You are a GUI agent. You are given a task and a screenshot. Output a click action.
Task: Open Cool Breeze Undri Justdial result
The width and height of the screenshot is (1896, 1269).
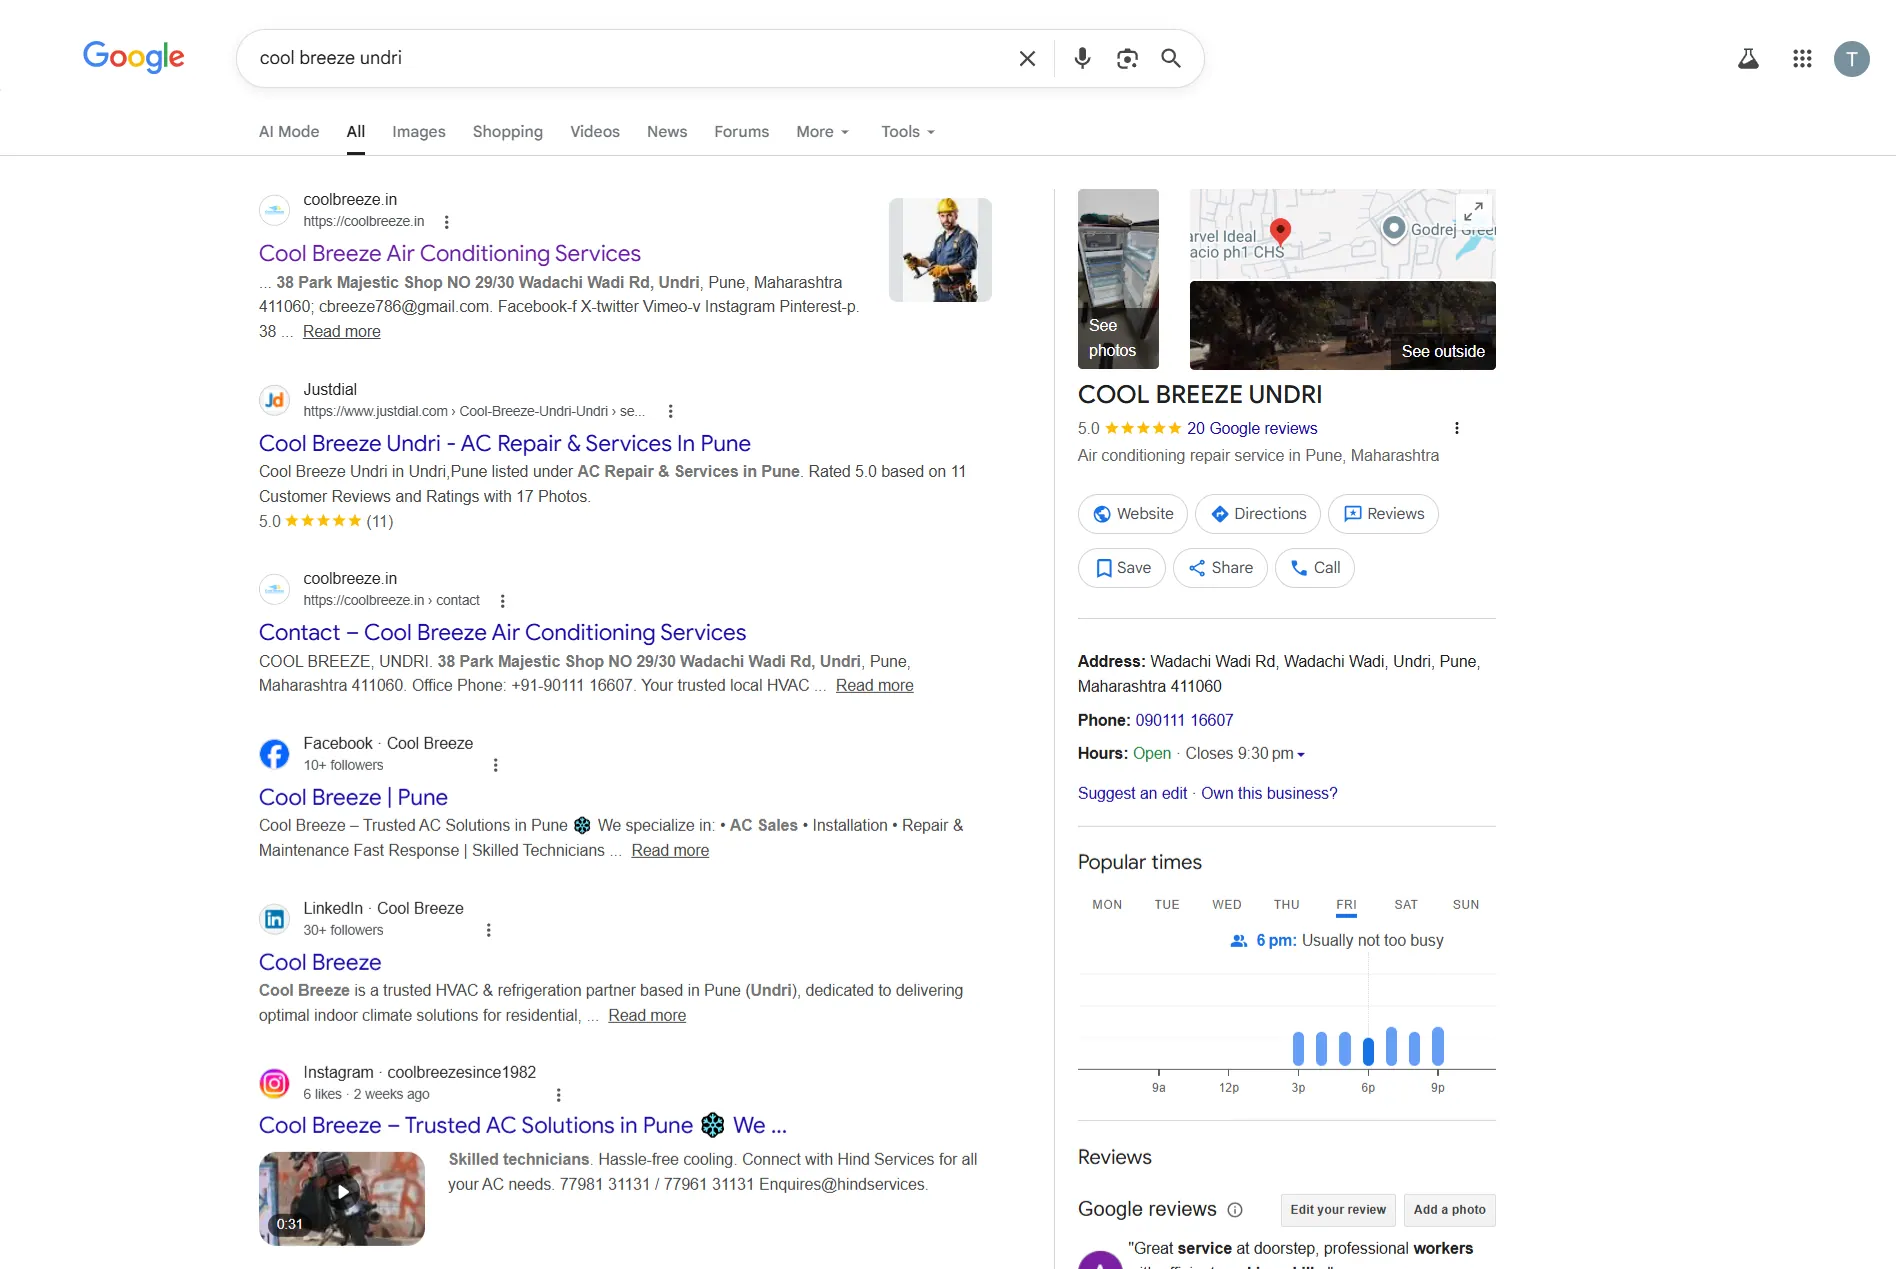tap(505, 443)
